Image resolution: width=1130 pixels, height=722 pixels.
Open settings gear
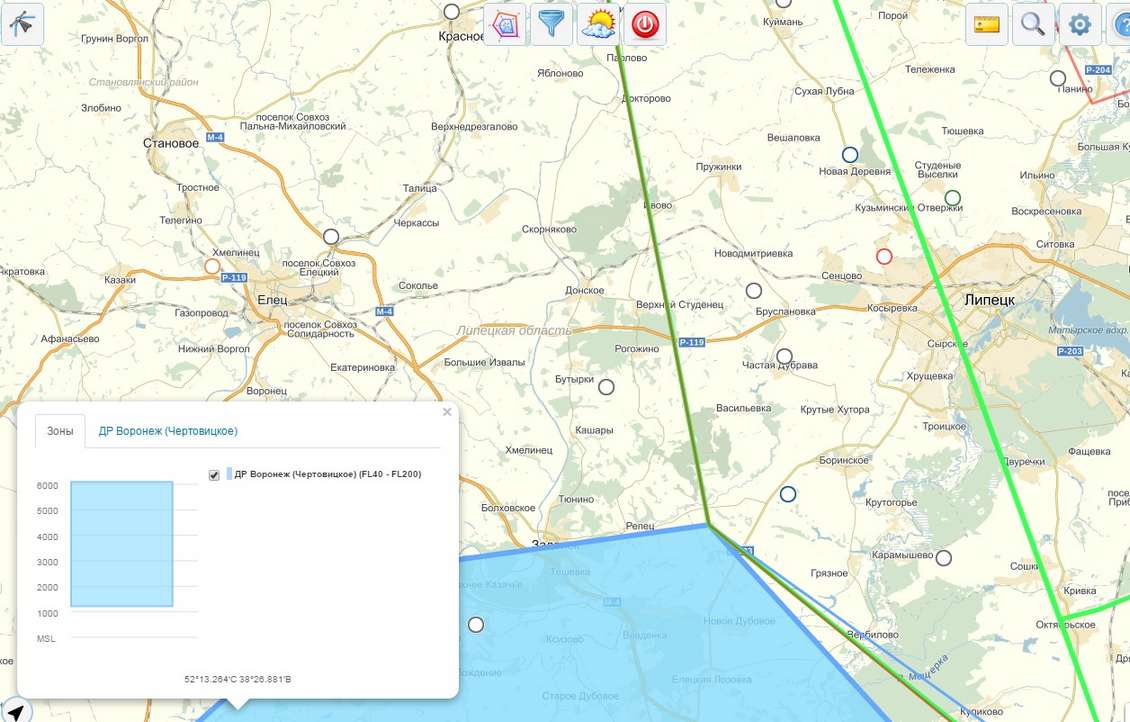(x=1079, y=24)
